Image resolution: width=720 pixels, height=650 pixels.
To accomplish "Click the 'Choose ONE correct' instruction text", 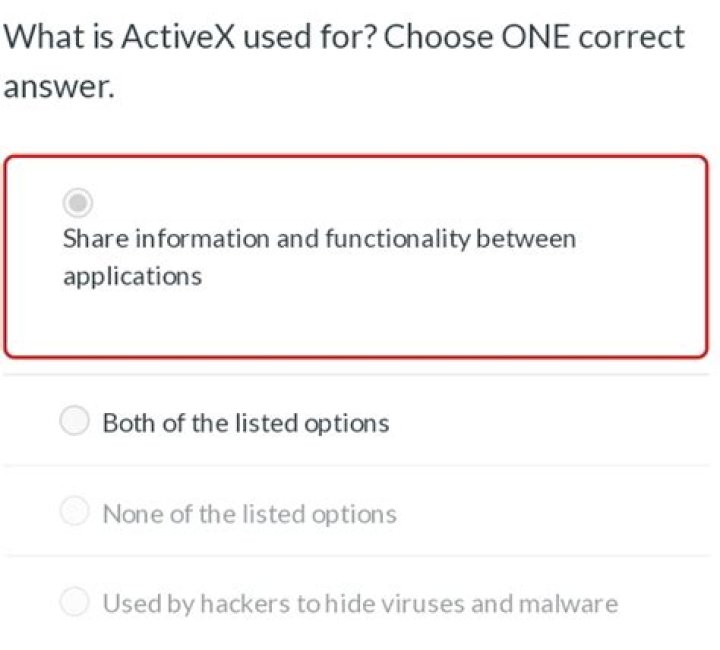I will click(x=534, y=38).
